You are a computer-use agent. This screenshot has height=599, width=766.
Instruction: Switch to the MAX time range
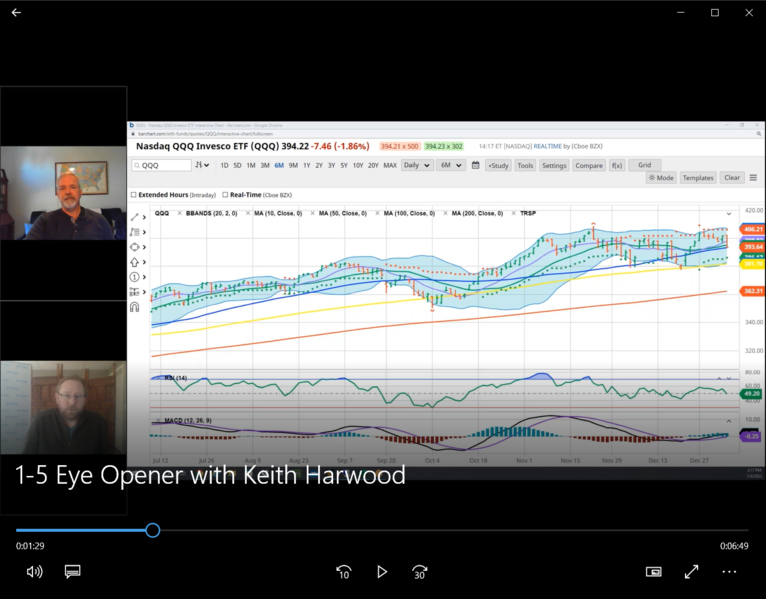click(390, 166)
